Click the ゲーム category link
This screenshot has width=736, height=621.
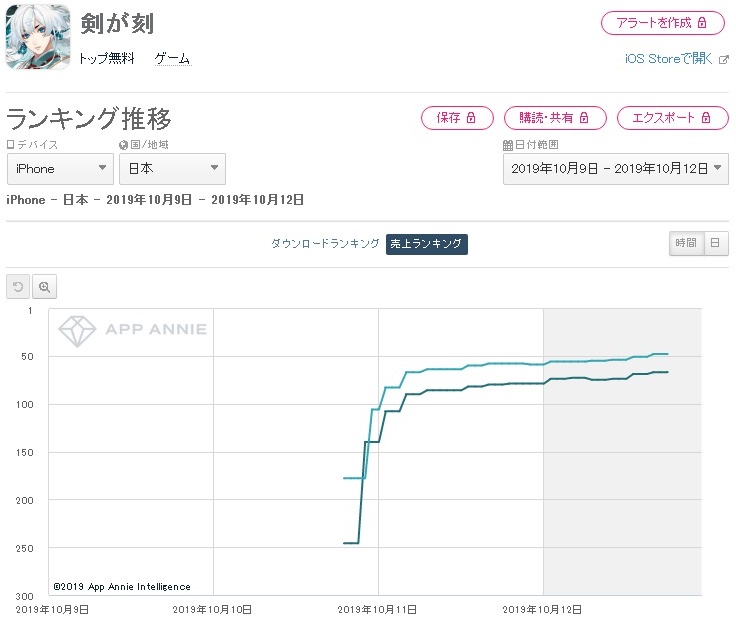tap(172, 59)
